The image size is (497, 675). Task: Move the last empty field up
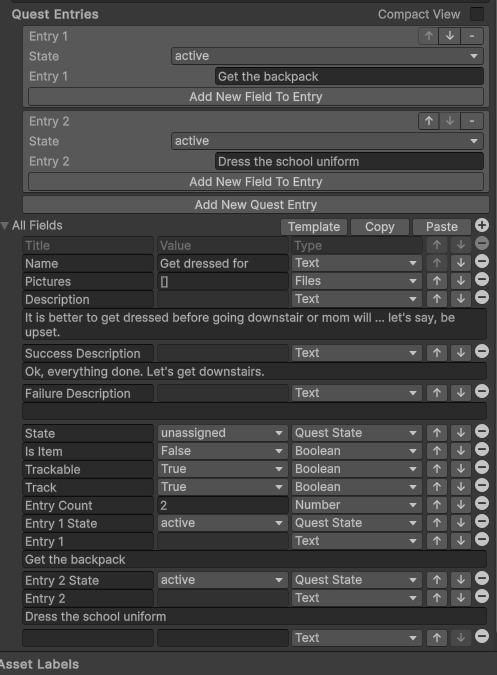pos(437,638)
